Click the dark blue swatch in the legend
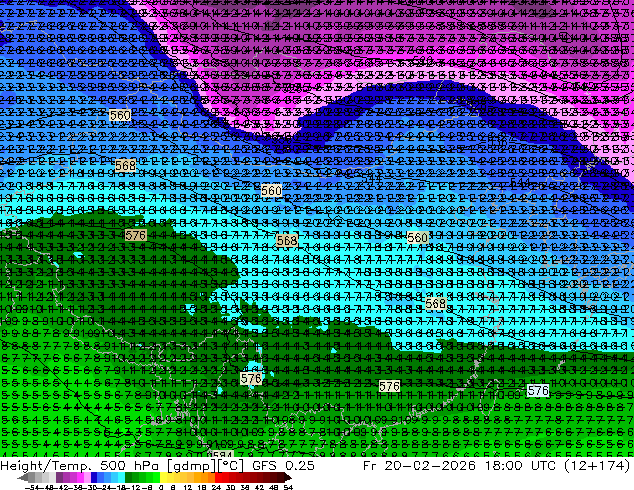 tap(94, 478)
